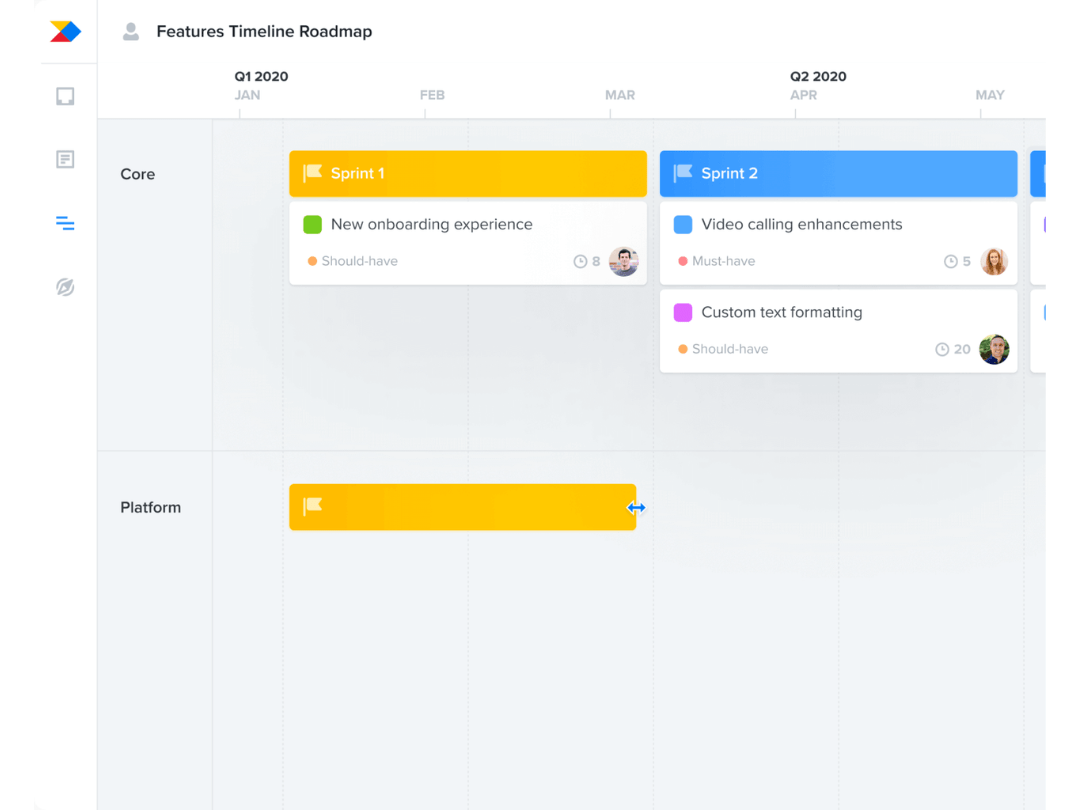This screenshot has width=1080, height=810.
Task: Select the Features Timeline Roadmap title
Action: point(264,31)
